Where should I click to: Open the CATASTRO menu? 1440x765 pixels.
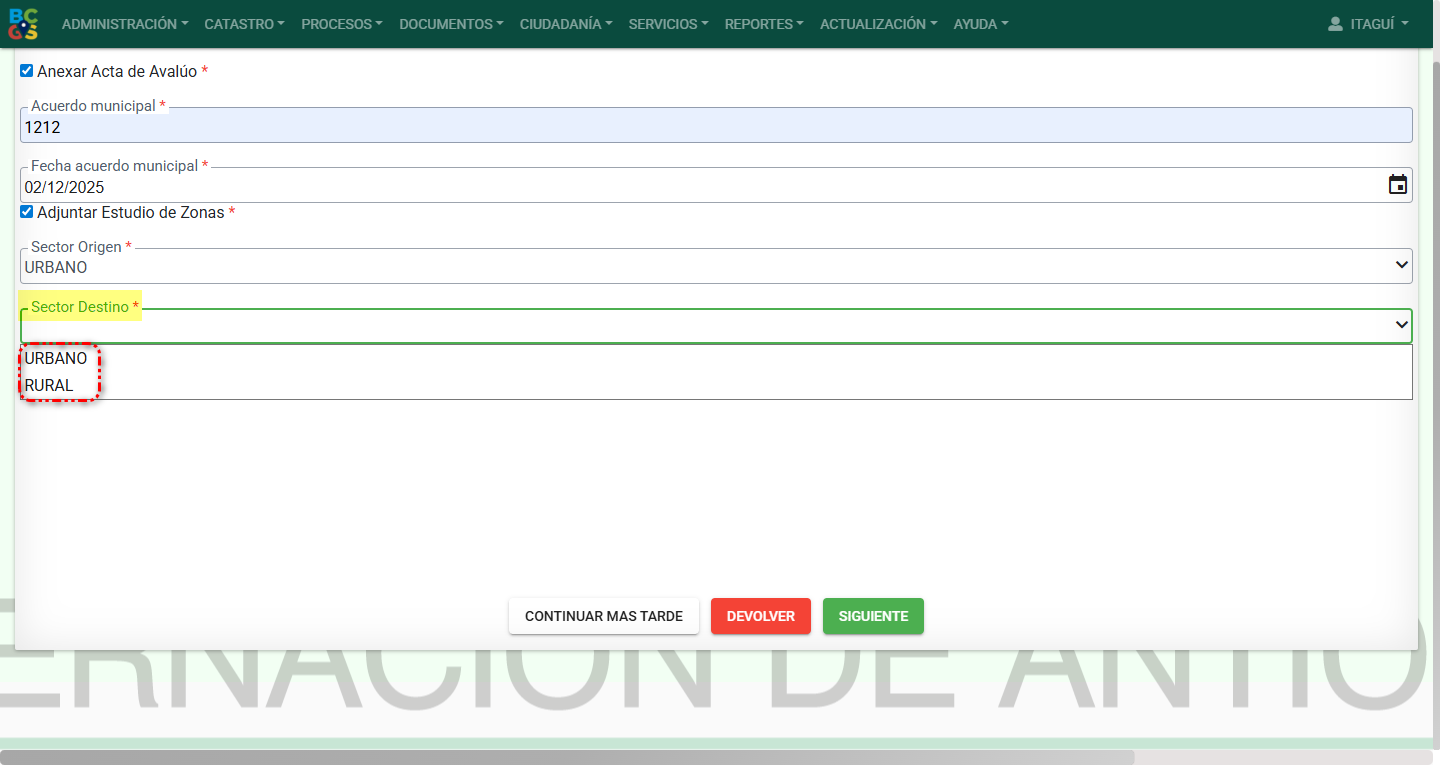[x=244, y=24]
